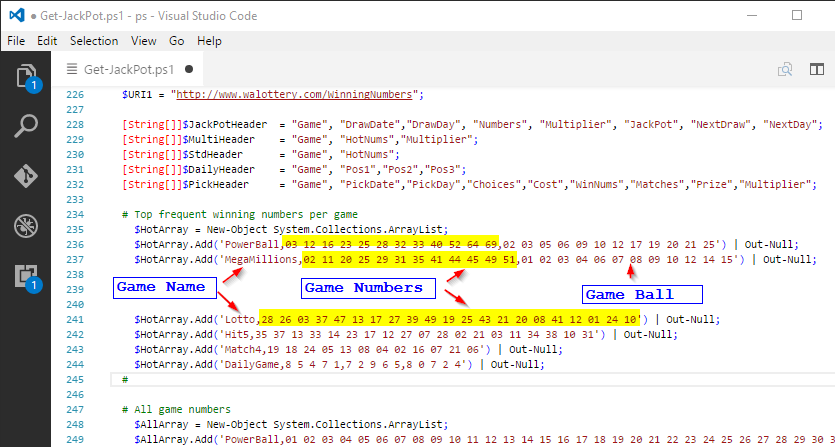
Task: Click line number 226 in the gutter
Action: [x=75, y=95]
